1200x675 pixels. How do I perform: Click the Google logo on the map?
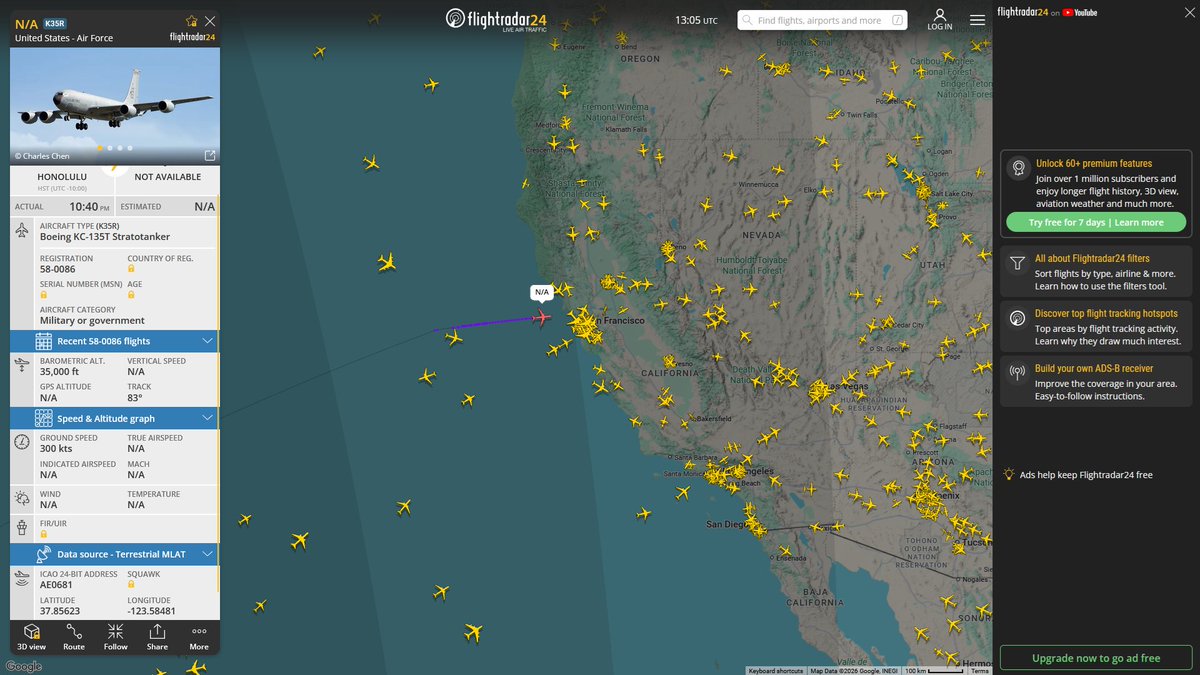pyautogui.click(x=23, y=666)
